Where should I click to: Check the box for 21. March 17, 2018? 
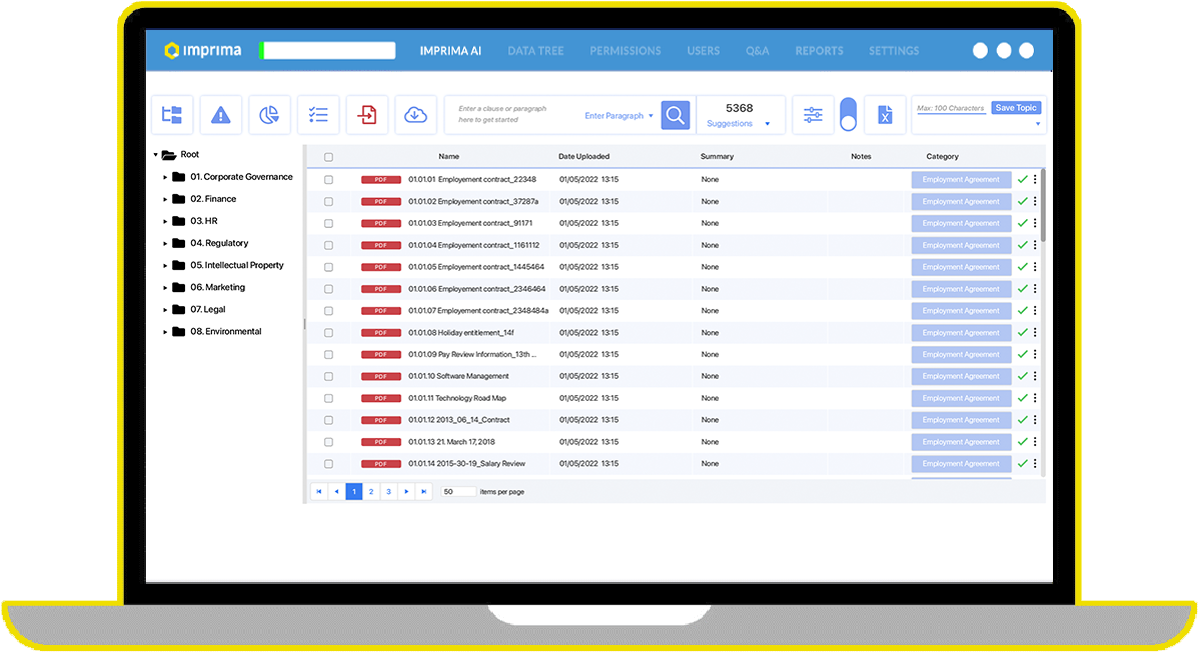coord(328,442)
